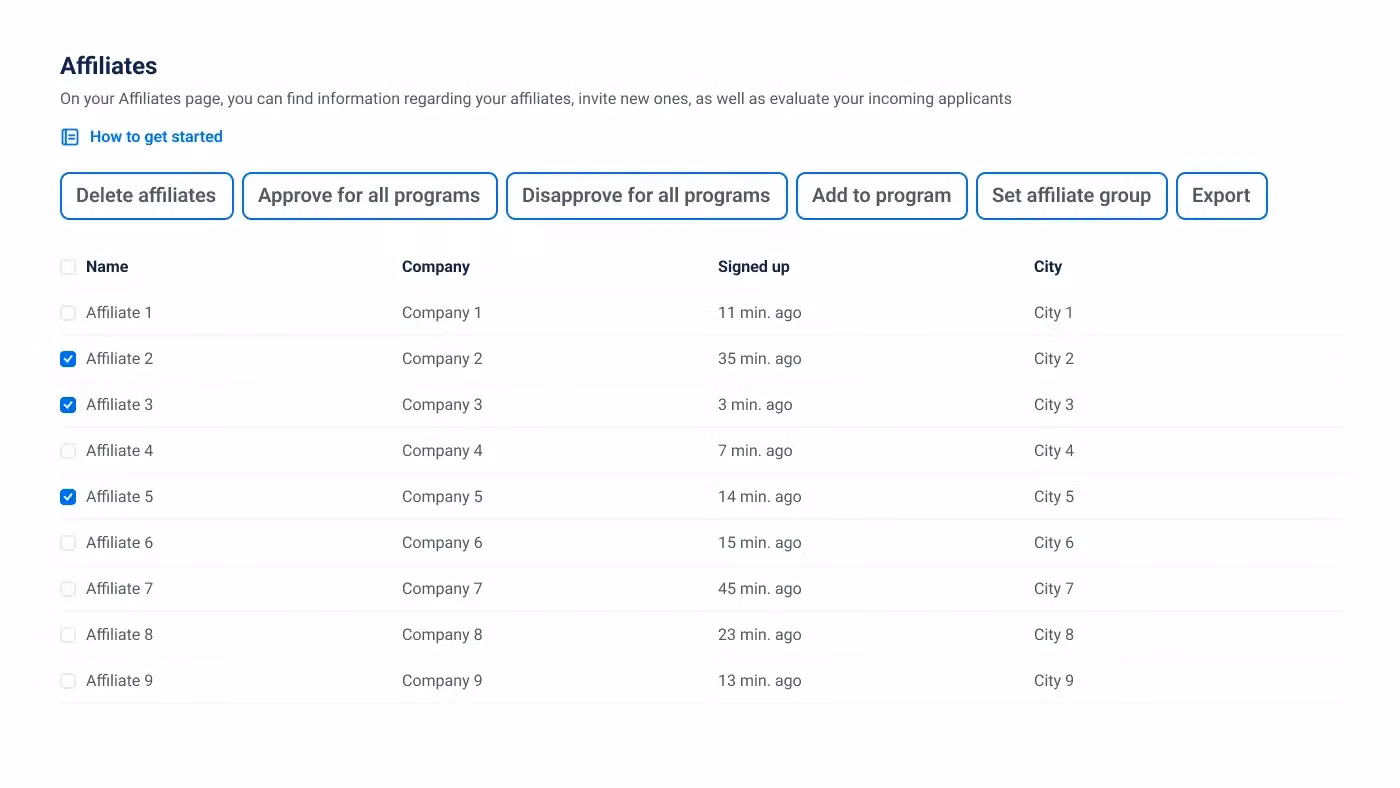Check the Affiliate 1 checkbox
The width and height of the screenshot is (1400, 788).
coord(68,313)
